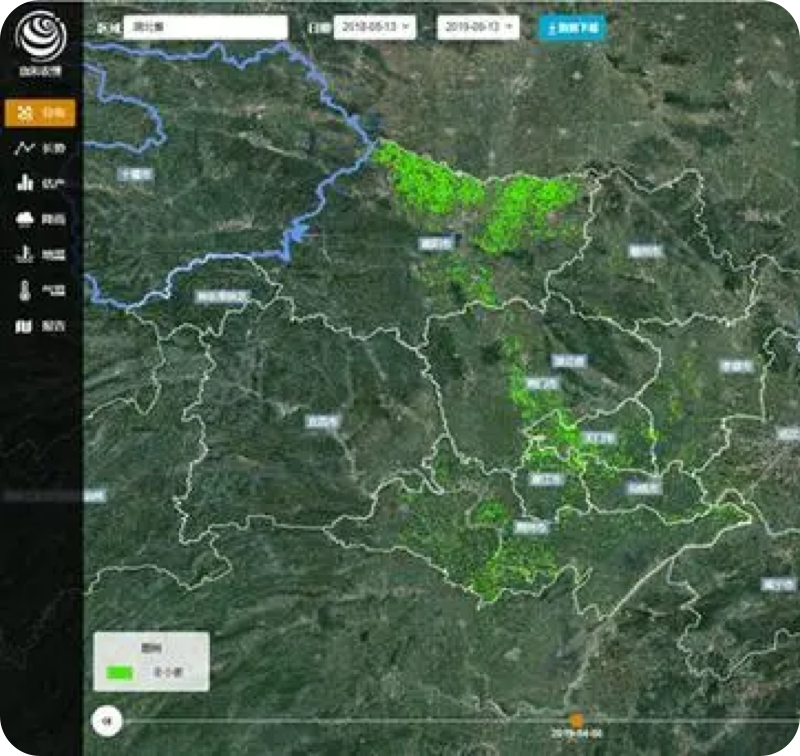Click the Shiyan city label inside the blue outline
Viewport: 800px width, 756px height.
134,173
